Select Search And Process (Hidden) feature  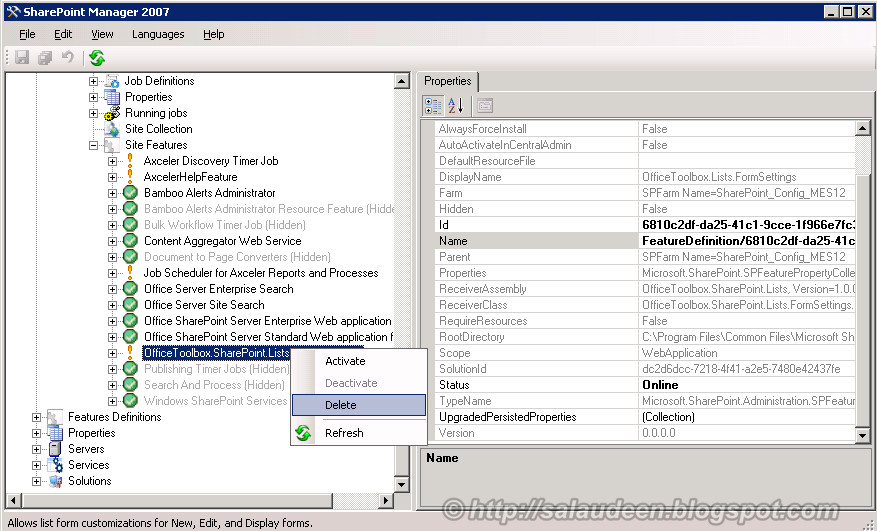click(214, 385)
